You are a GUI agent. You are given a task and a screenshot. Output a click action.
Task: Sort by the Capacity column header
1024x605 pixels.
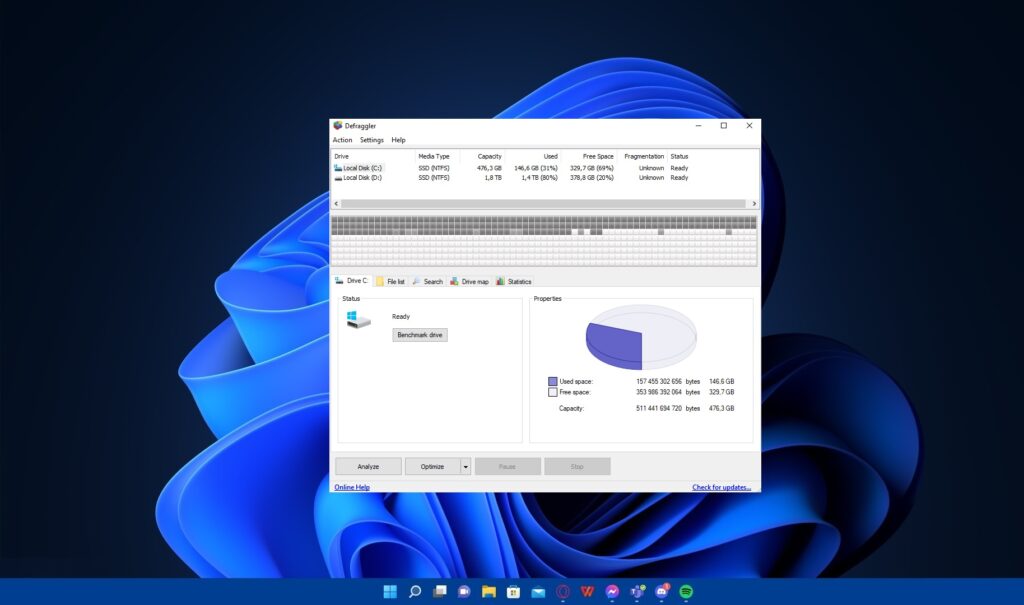click(x=482, y=156)
